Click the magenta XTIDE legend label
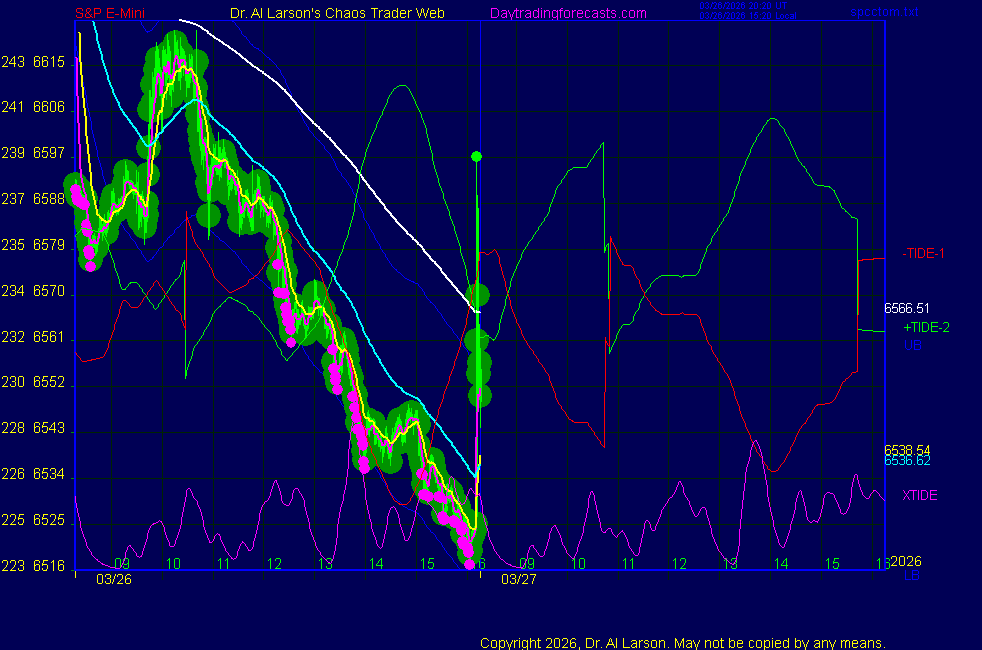 920,495
